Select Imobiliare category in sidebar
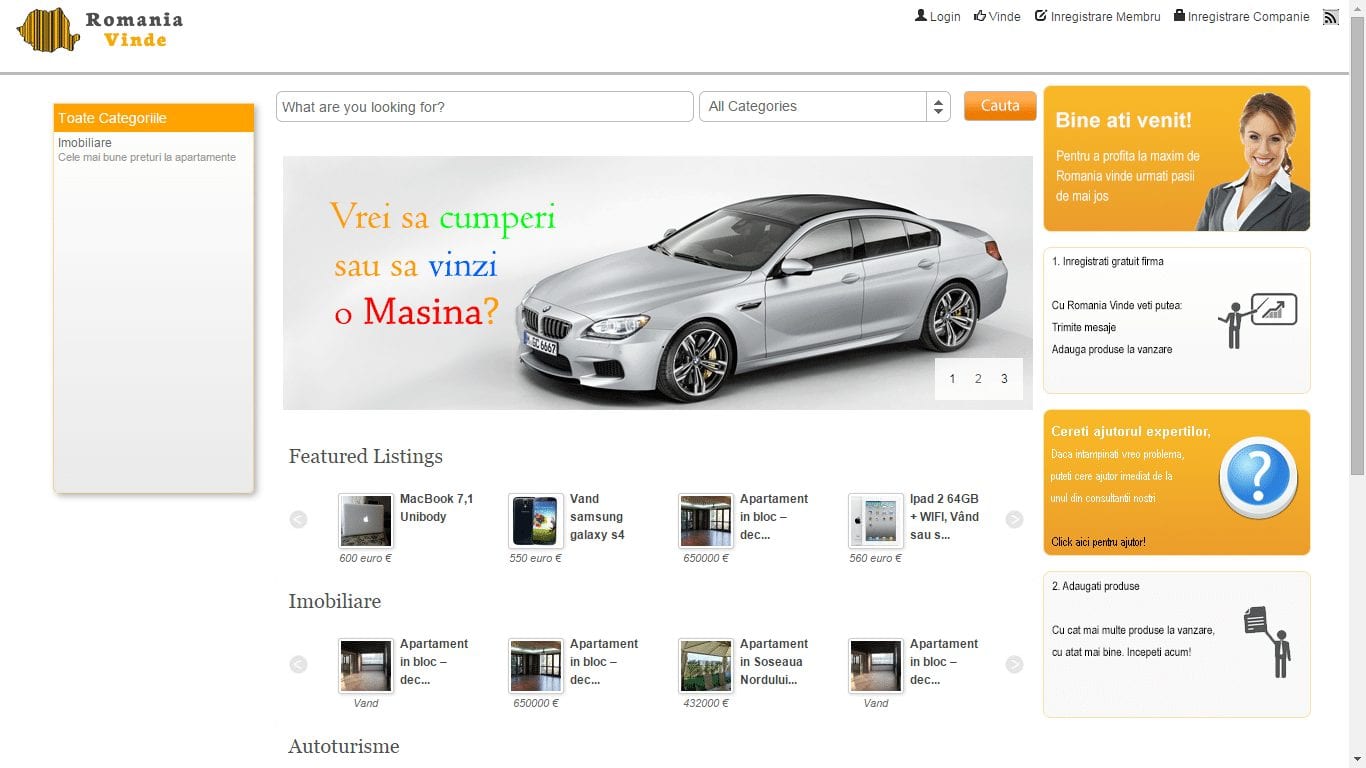 click(x=85, y=143)
